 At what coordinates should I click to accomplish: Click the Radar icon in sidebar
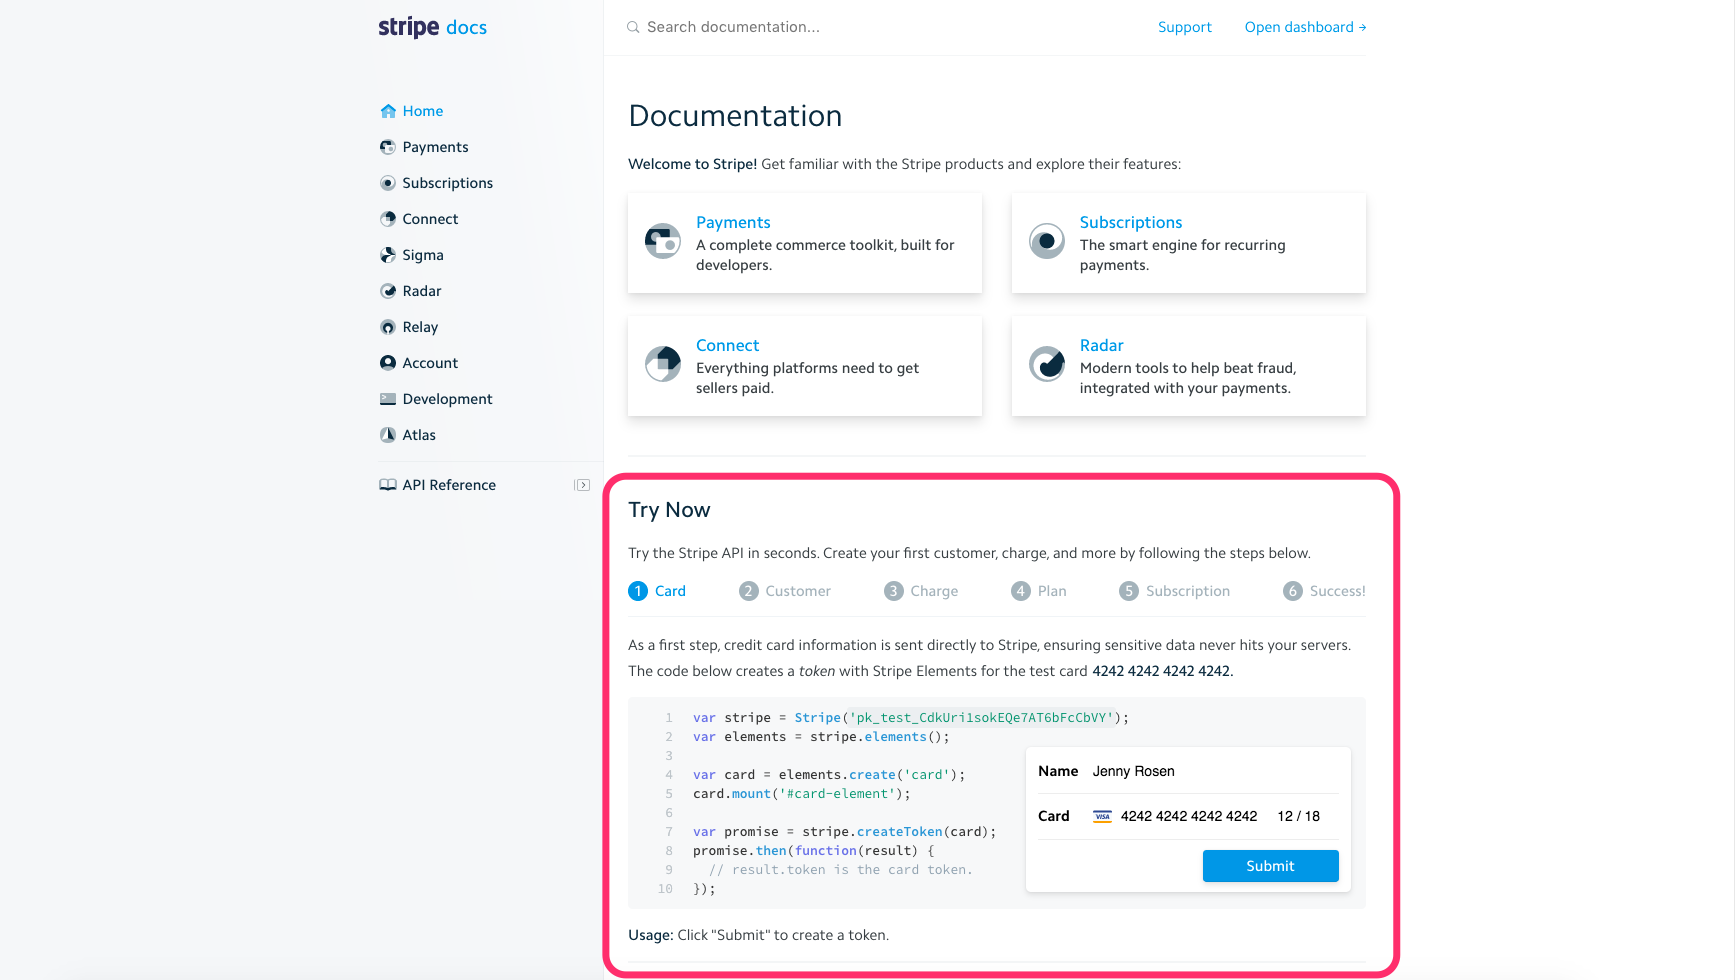coord(388,291)
